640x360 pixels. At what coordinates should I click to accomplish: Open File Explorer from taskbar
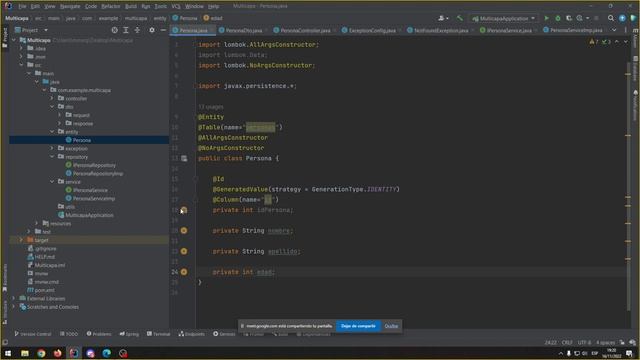(25, 353)
